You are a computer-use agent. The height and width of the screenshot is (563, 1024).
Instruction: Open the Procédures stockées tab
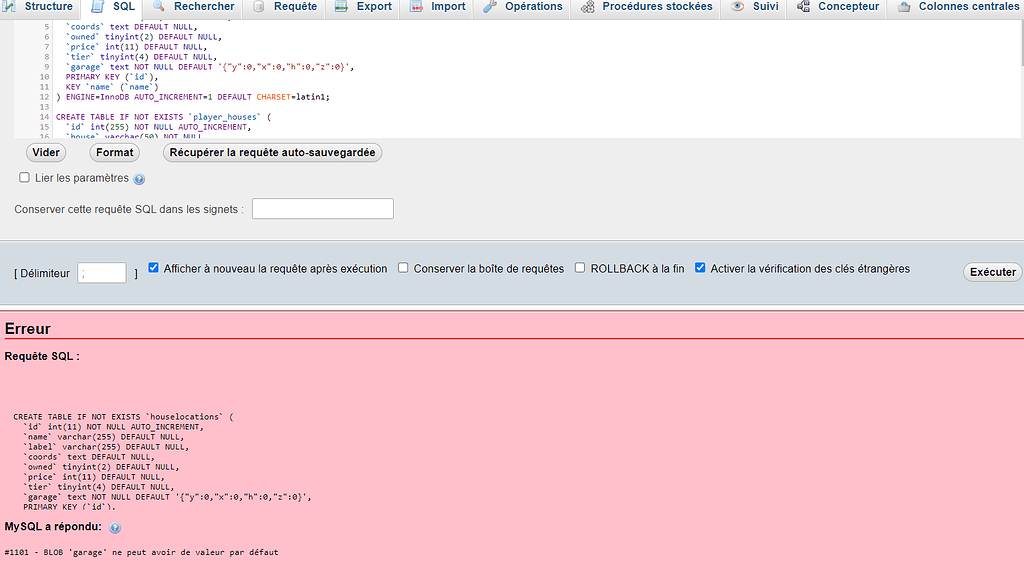click(x=647, y=7)
